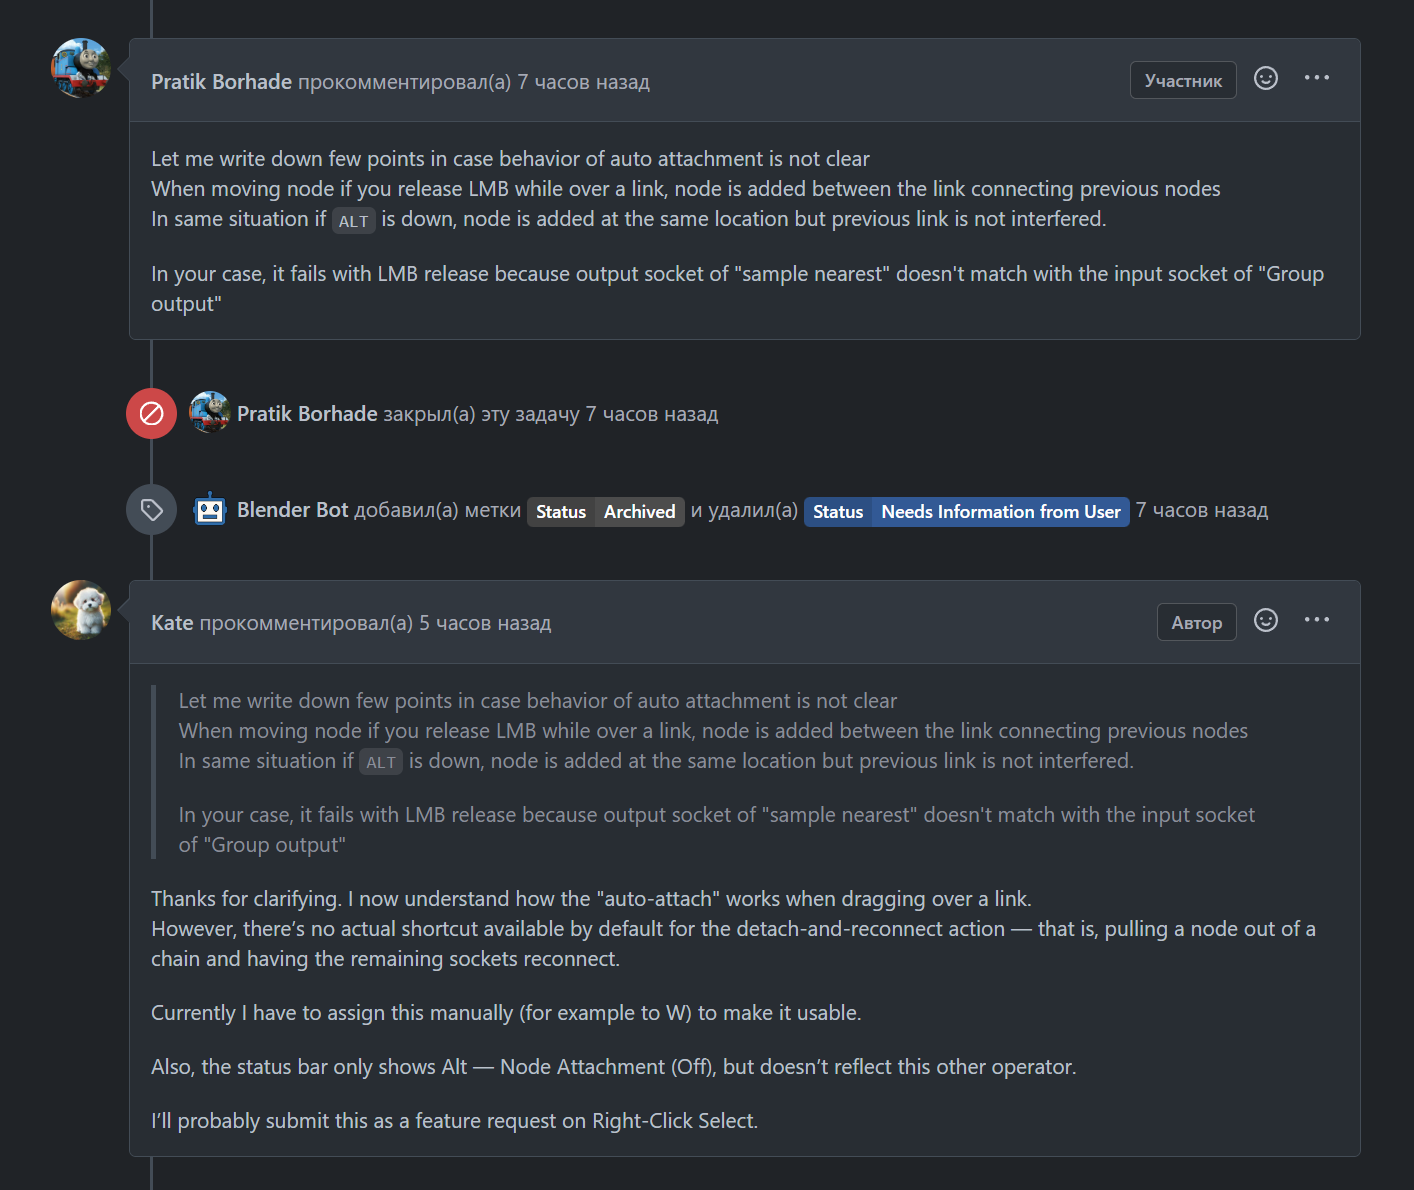Click the 5 часов назад timestamp
The width and height of the screenshot is (1414, 1190).
click(485, 623)
